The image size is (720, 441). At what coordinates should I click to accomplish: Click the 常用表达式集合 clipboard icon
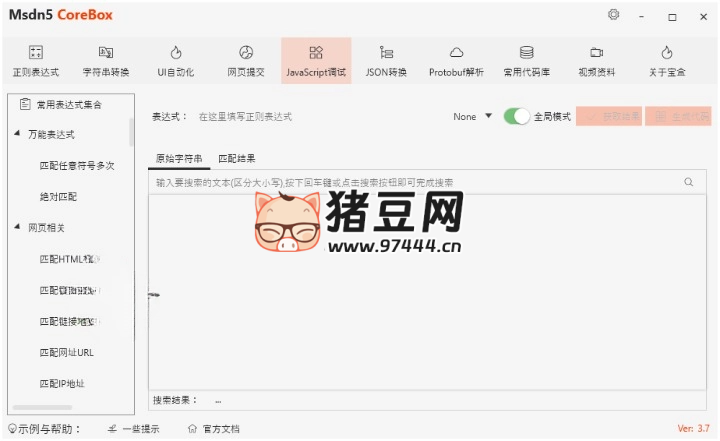25,104
